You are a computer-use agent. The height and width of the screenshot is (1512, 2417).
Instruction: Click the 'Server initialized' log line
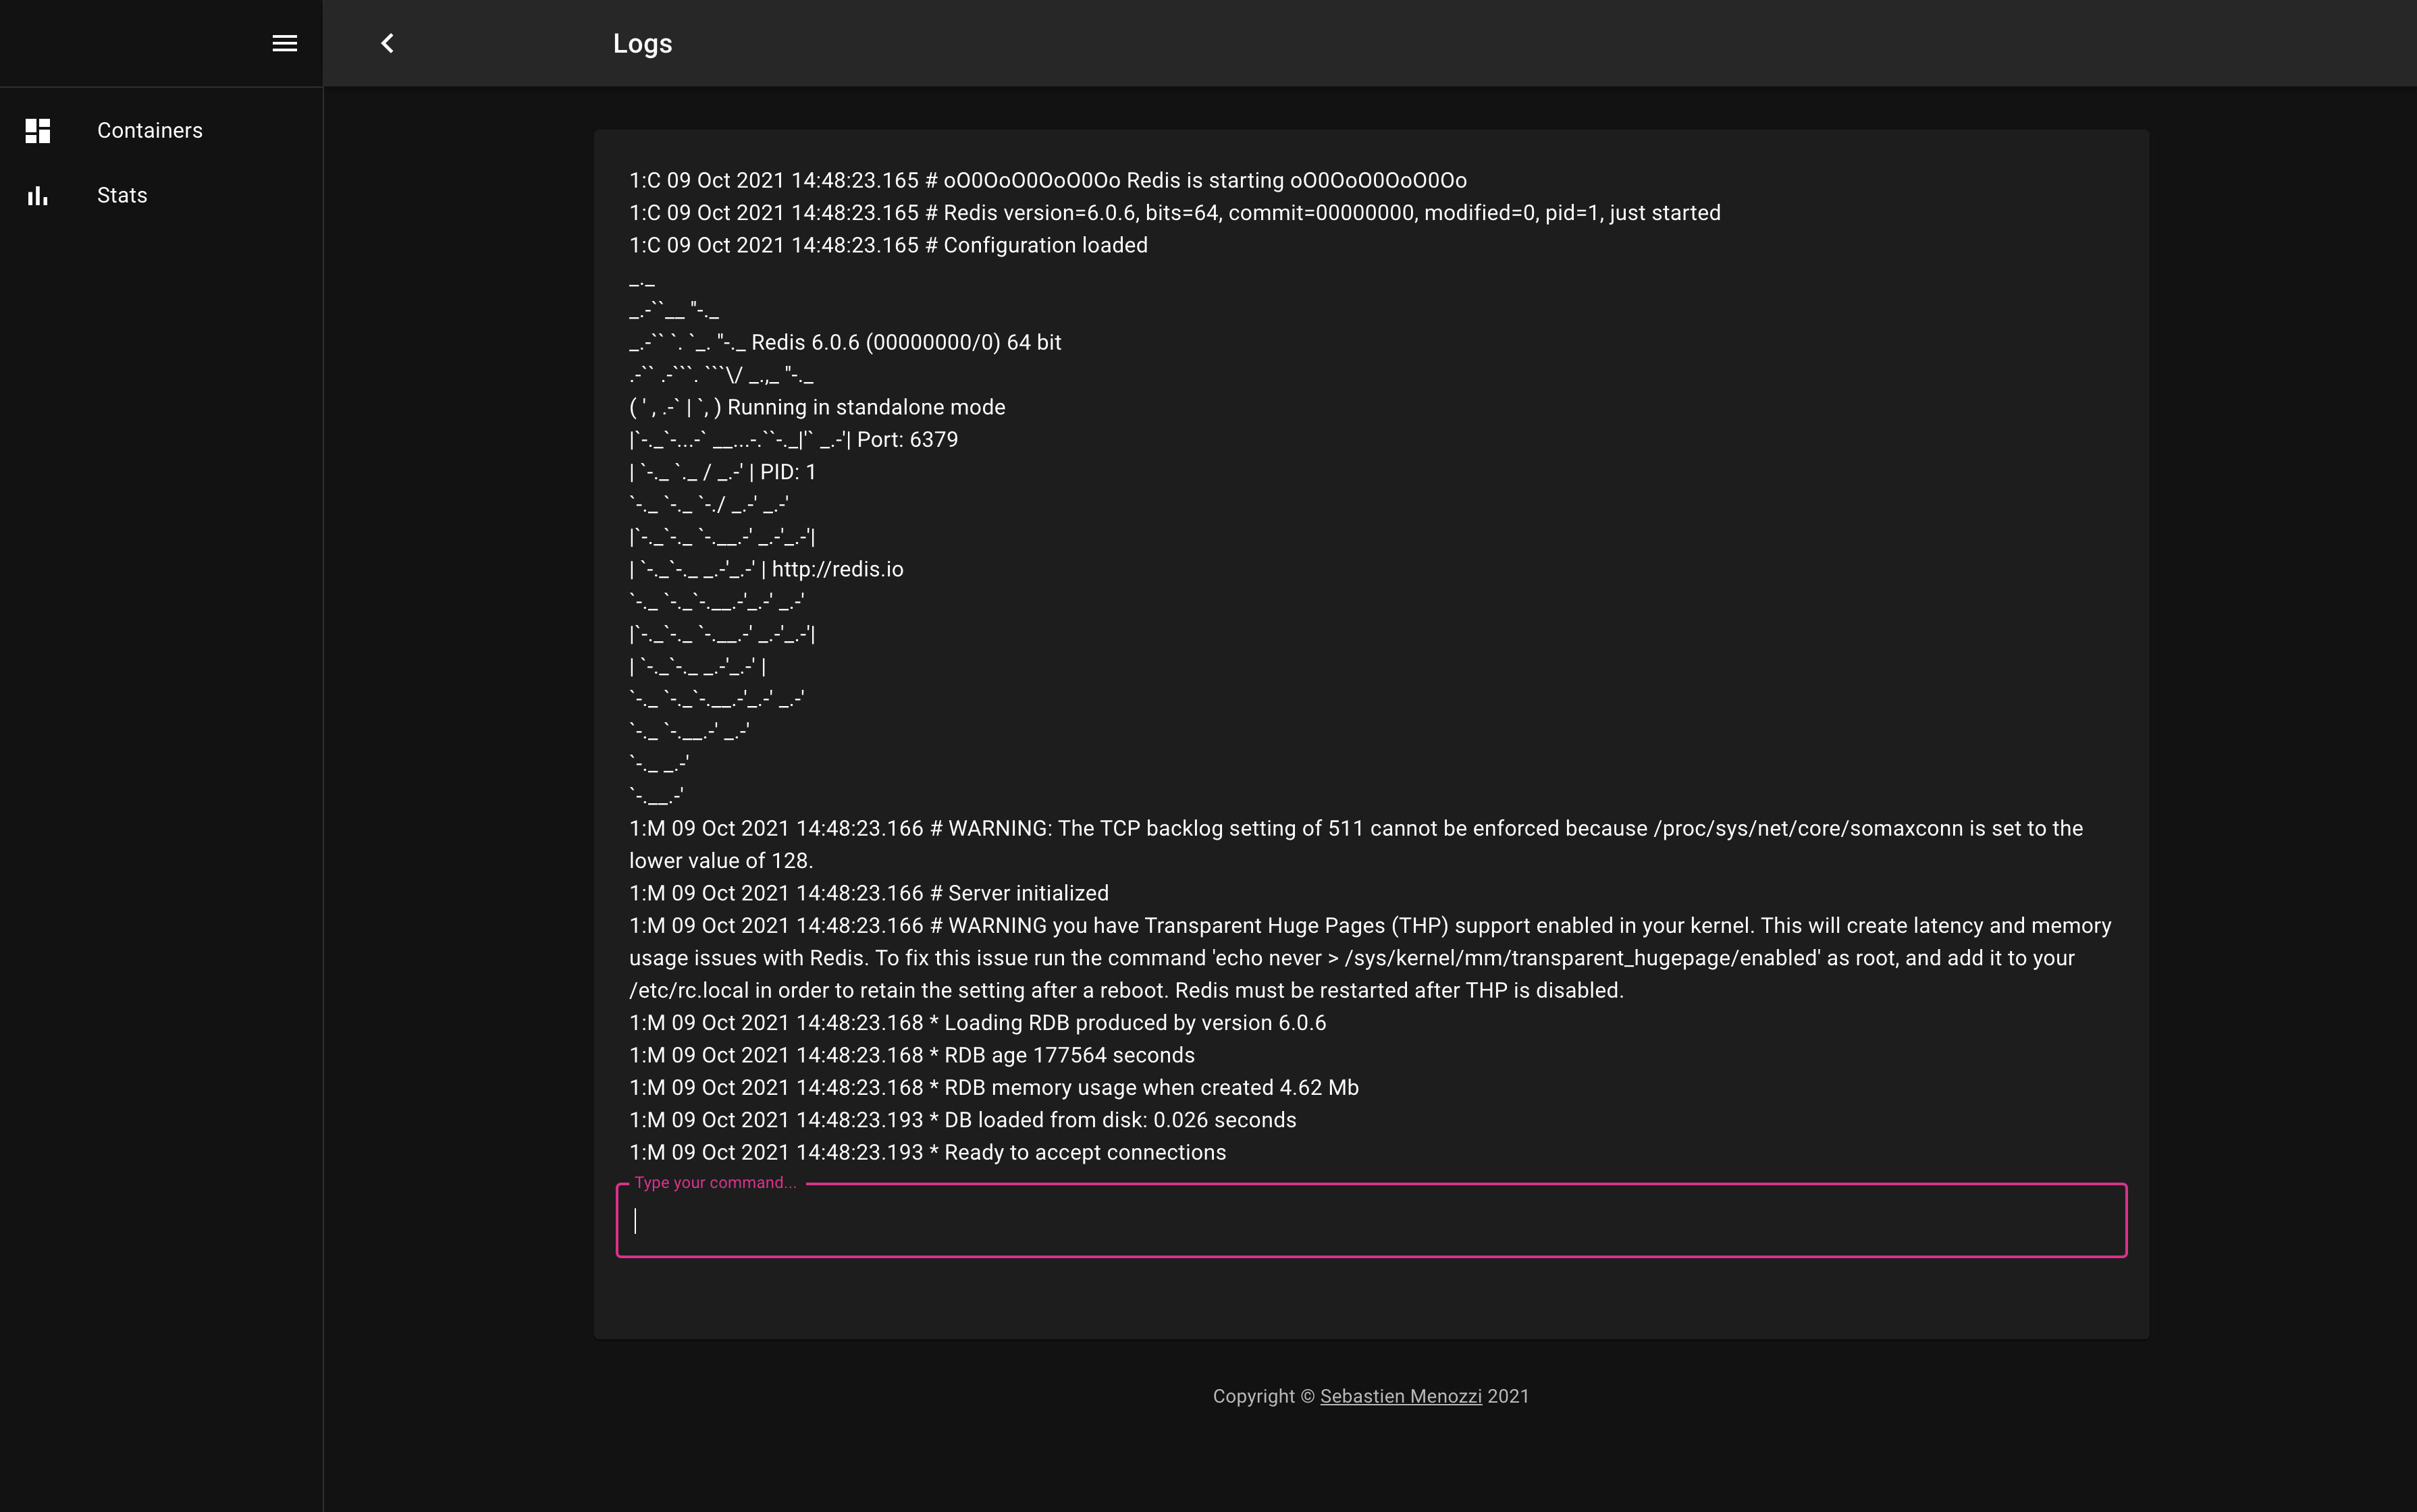(868, 894)
